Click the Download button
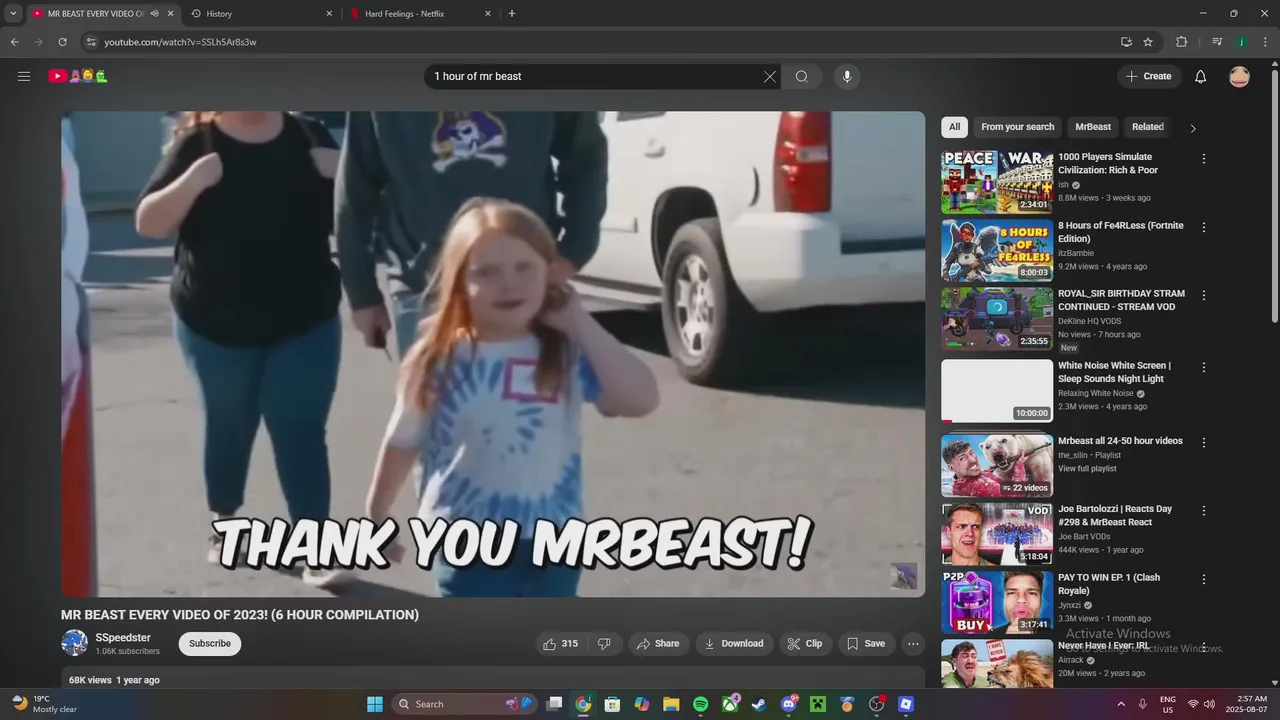Image resolution: width=1280 pixels, height=720 pixels. coord(734,644)
